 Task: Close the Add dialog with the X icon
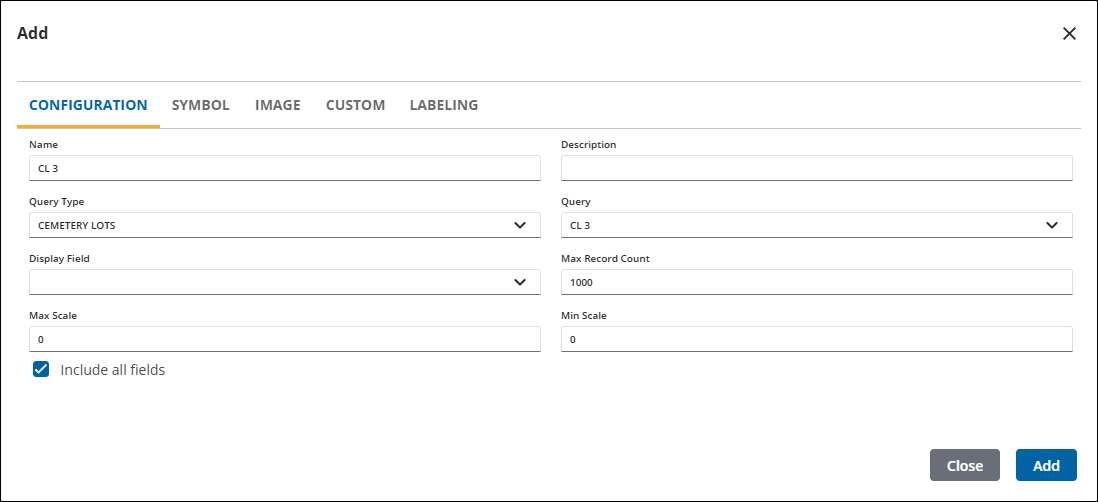(x=1069, y=34)
